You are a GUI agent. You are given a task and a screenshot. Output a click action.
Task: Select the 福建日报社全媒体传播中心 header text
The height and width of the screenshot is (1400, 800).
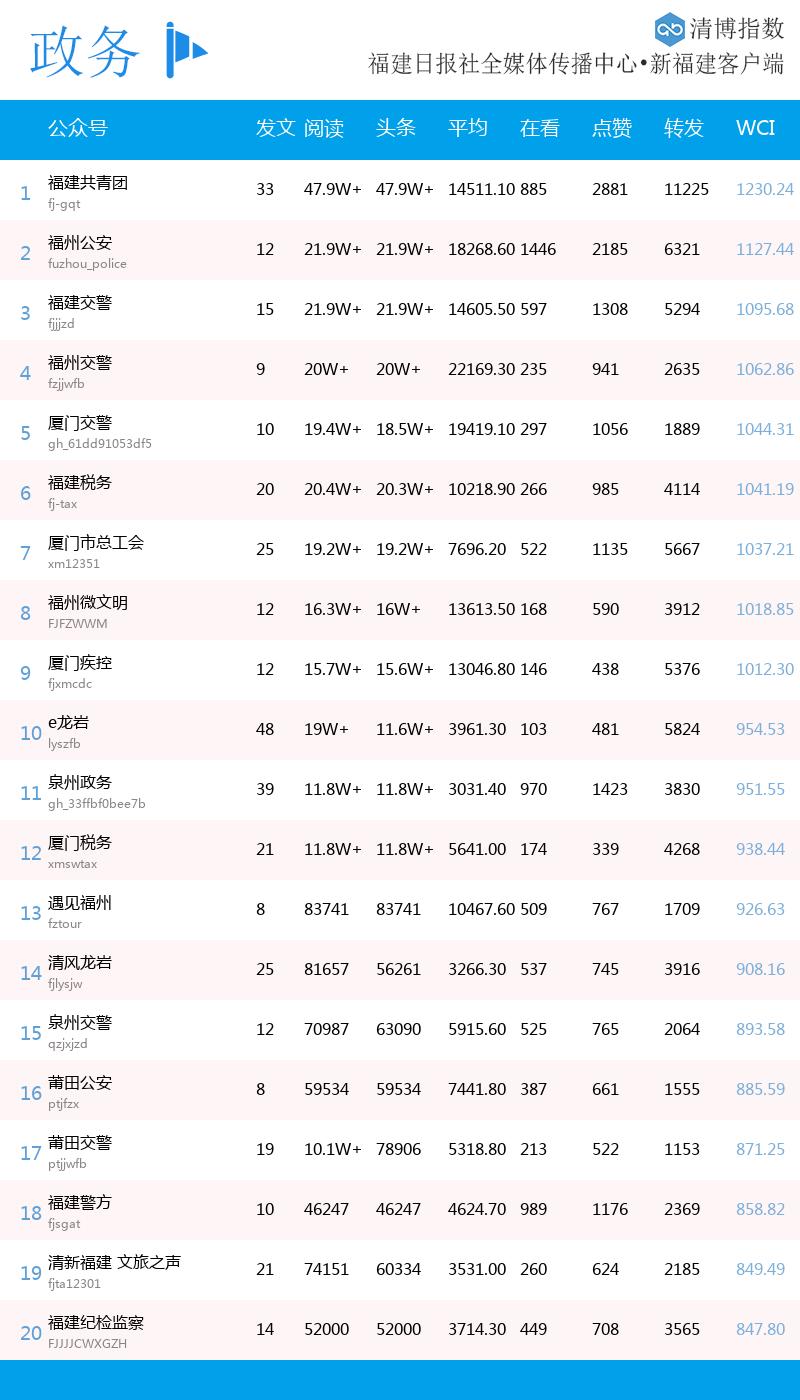click(x=503, y=65)
